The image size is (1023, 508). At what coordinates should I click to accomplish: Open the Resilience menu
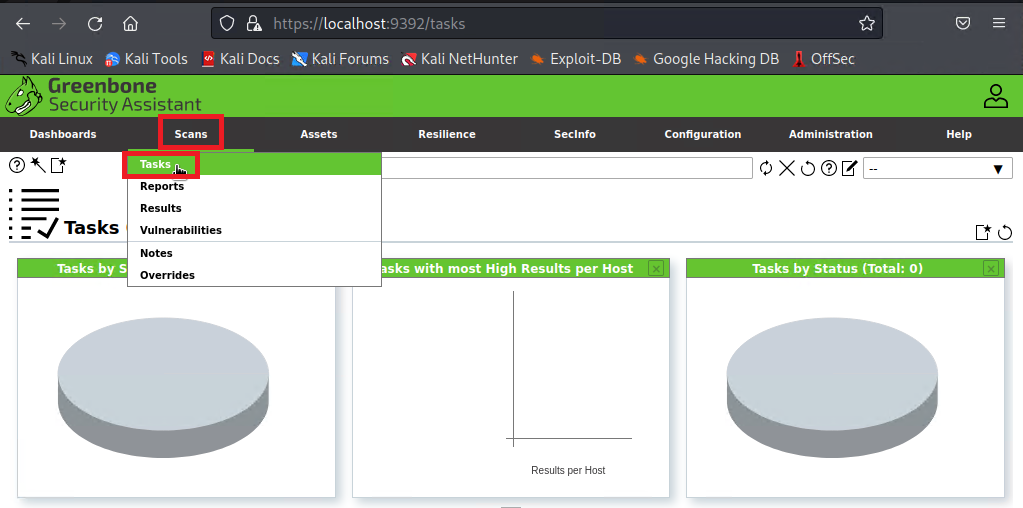pos(447,134)
